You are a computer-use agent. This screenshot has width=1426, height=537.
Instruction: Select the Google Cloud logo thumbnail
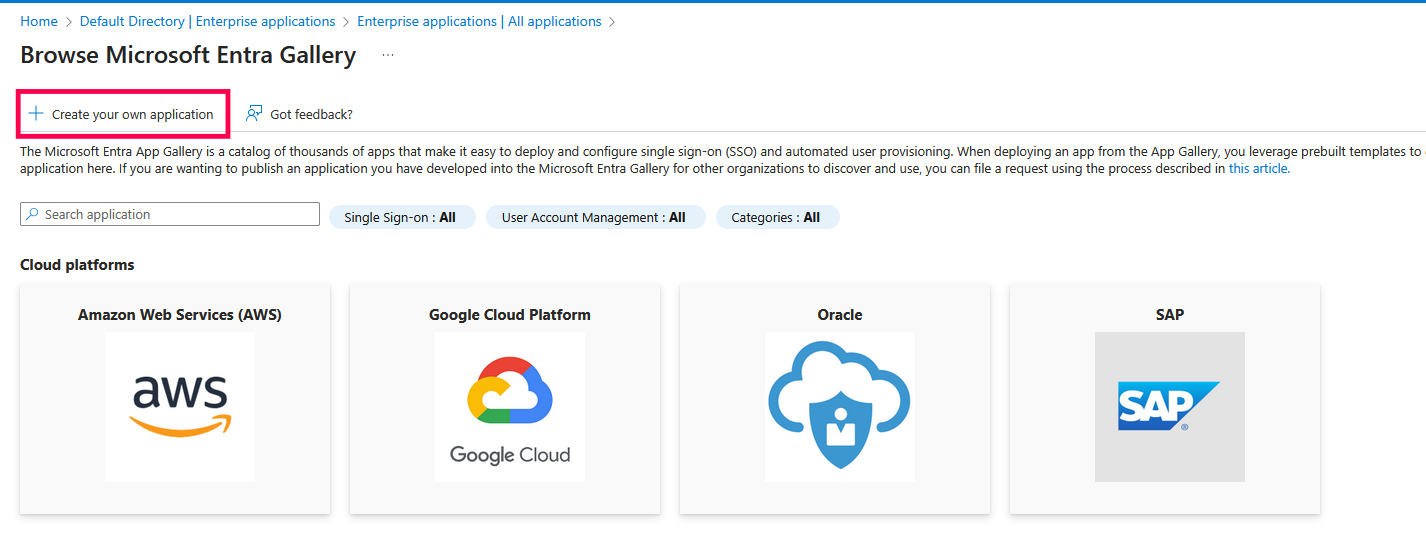coord(510,407)
